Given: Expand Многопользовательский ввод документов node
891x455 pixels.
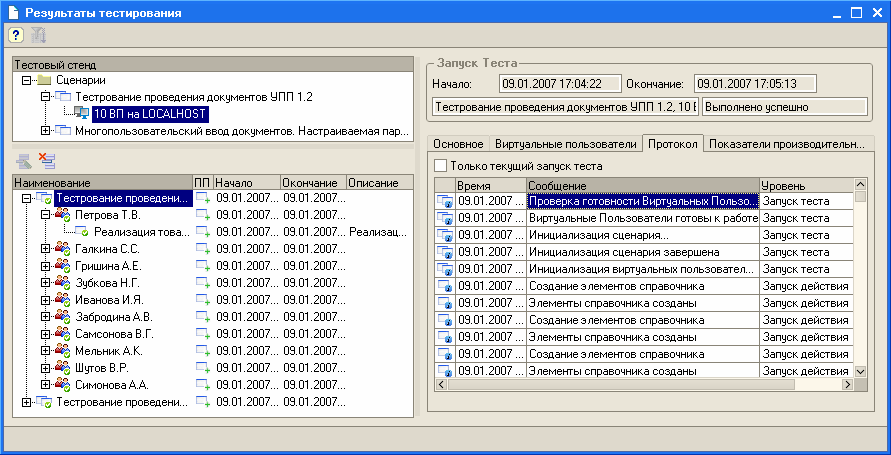Looking at the screenshot, I should click(45, 131).
